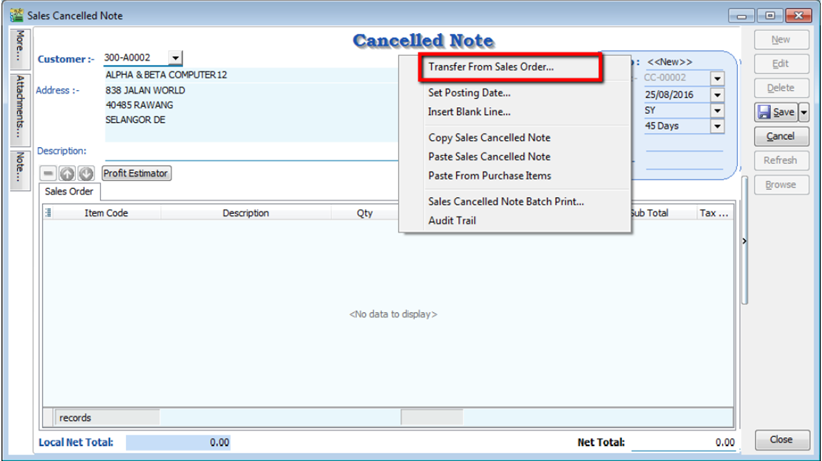Open the Customer code dropdown
Screen dimensions: 822x461
pyautogui.click(x=176, y=58)
